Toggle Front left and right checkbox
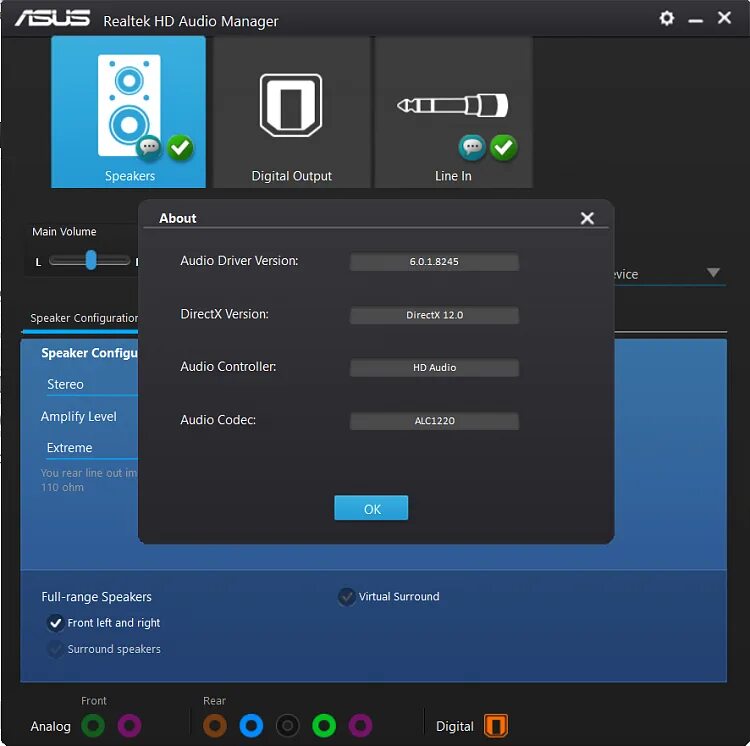Screen dimensions: 750x746 click(55, 623)
